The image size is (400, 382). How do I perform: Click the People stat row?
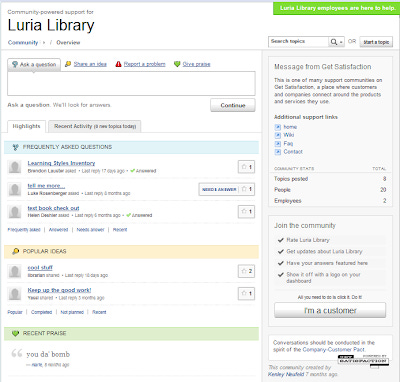(330, 190)
